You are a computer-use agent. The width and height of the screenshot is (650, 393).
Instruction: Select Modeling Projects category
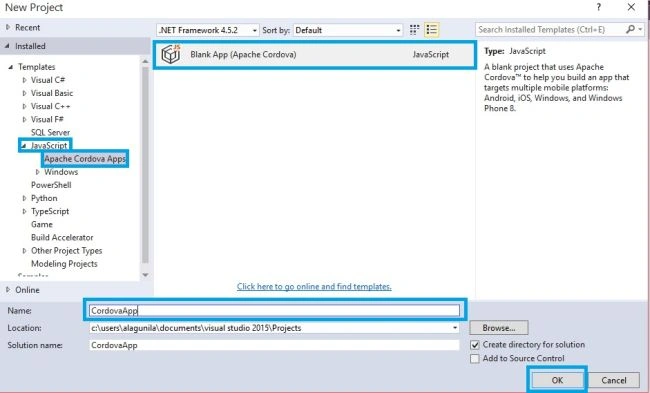64,264
